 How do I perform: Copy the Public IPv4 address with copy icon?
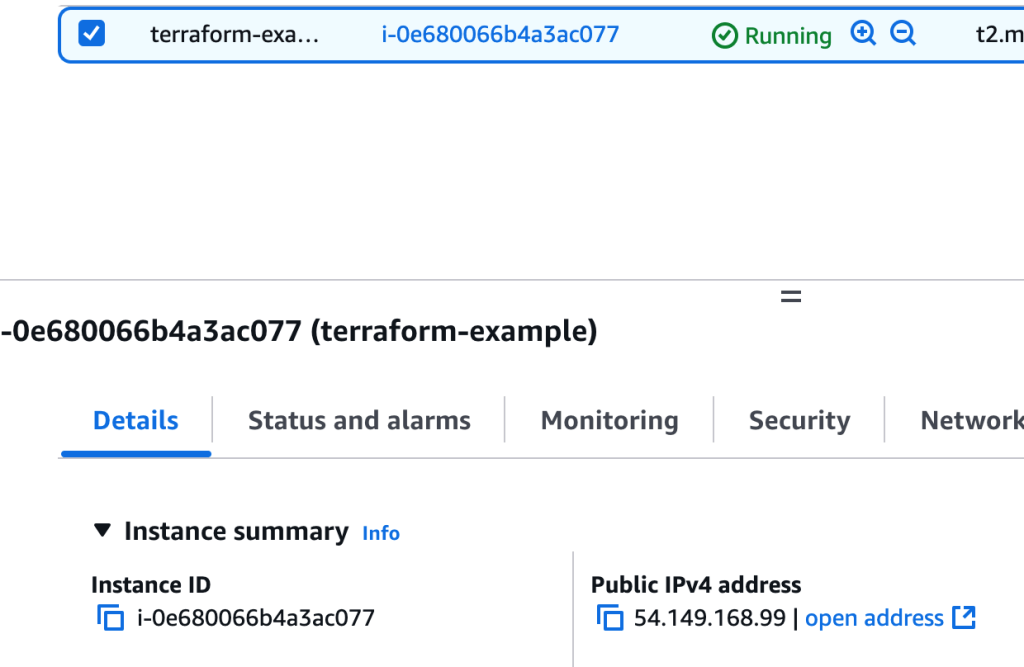(609, 618)
